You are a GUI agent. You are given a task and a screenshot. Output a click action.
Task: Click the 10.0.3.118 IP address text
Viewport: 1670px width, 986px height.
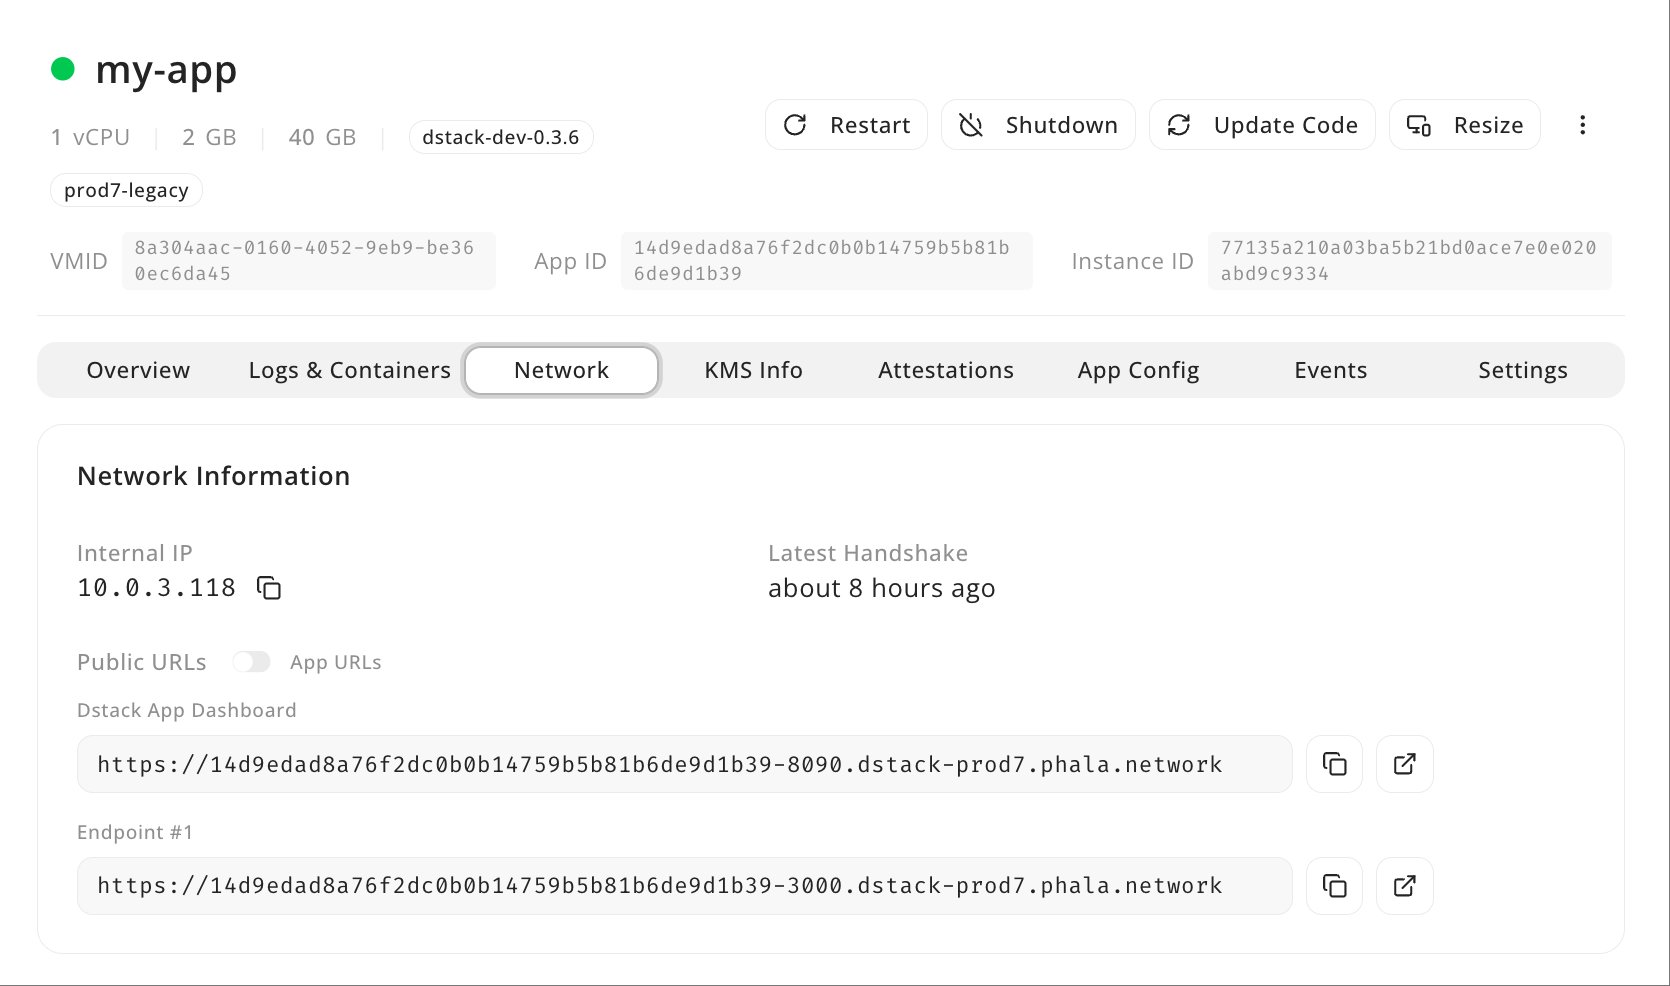(x=157, y=588)
